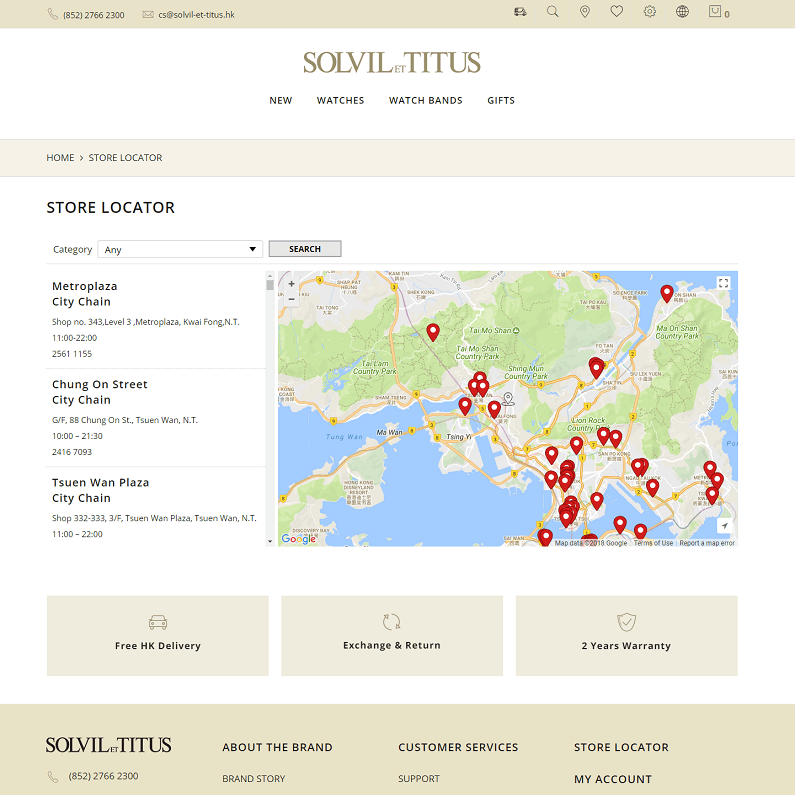The height and width of the screenshot is (795, 795).
Task: Click the footer (852) 2766 2300 number
Action: 103,776
